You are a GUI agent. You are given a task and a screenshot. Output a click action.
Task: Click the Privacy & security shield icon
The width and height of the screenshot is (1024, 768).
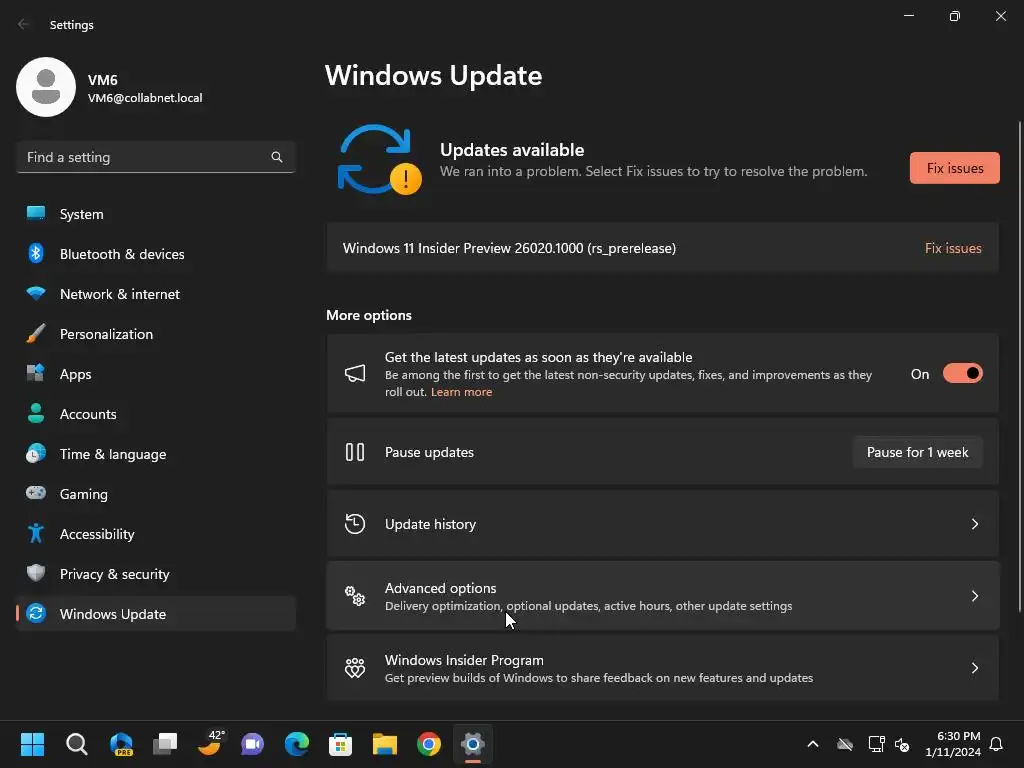coord(36,573)
